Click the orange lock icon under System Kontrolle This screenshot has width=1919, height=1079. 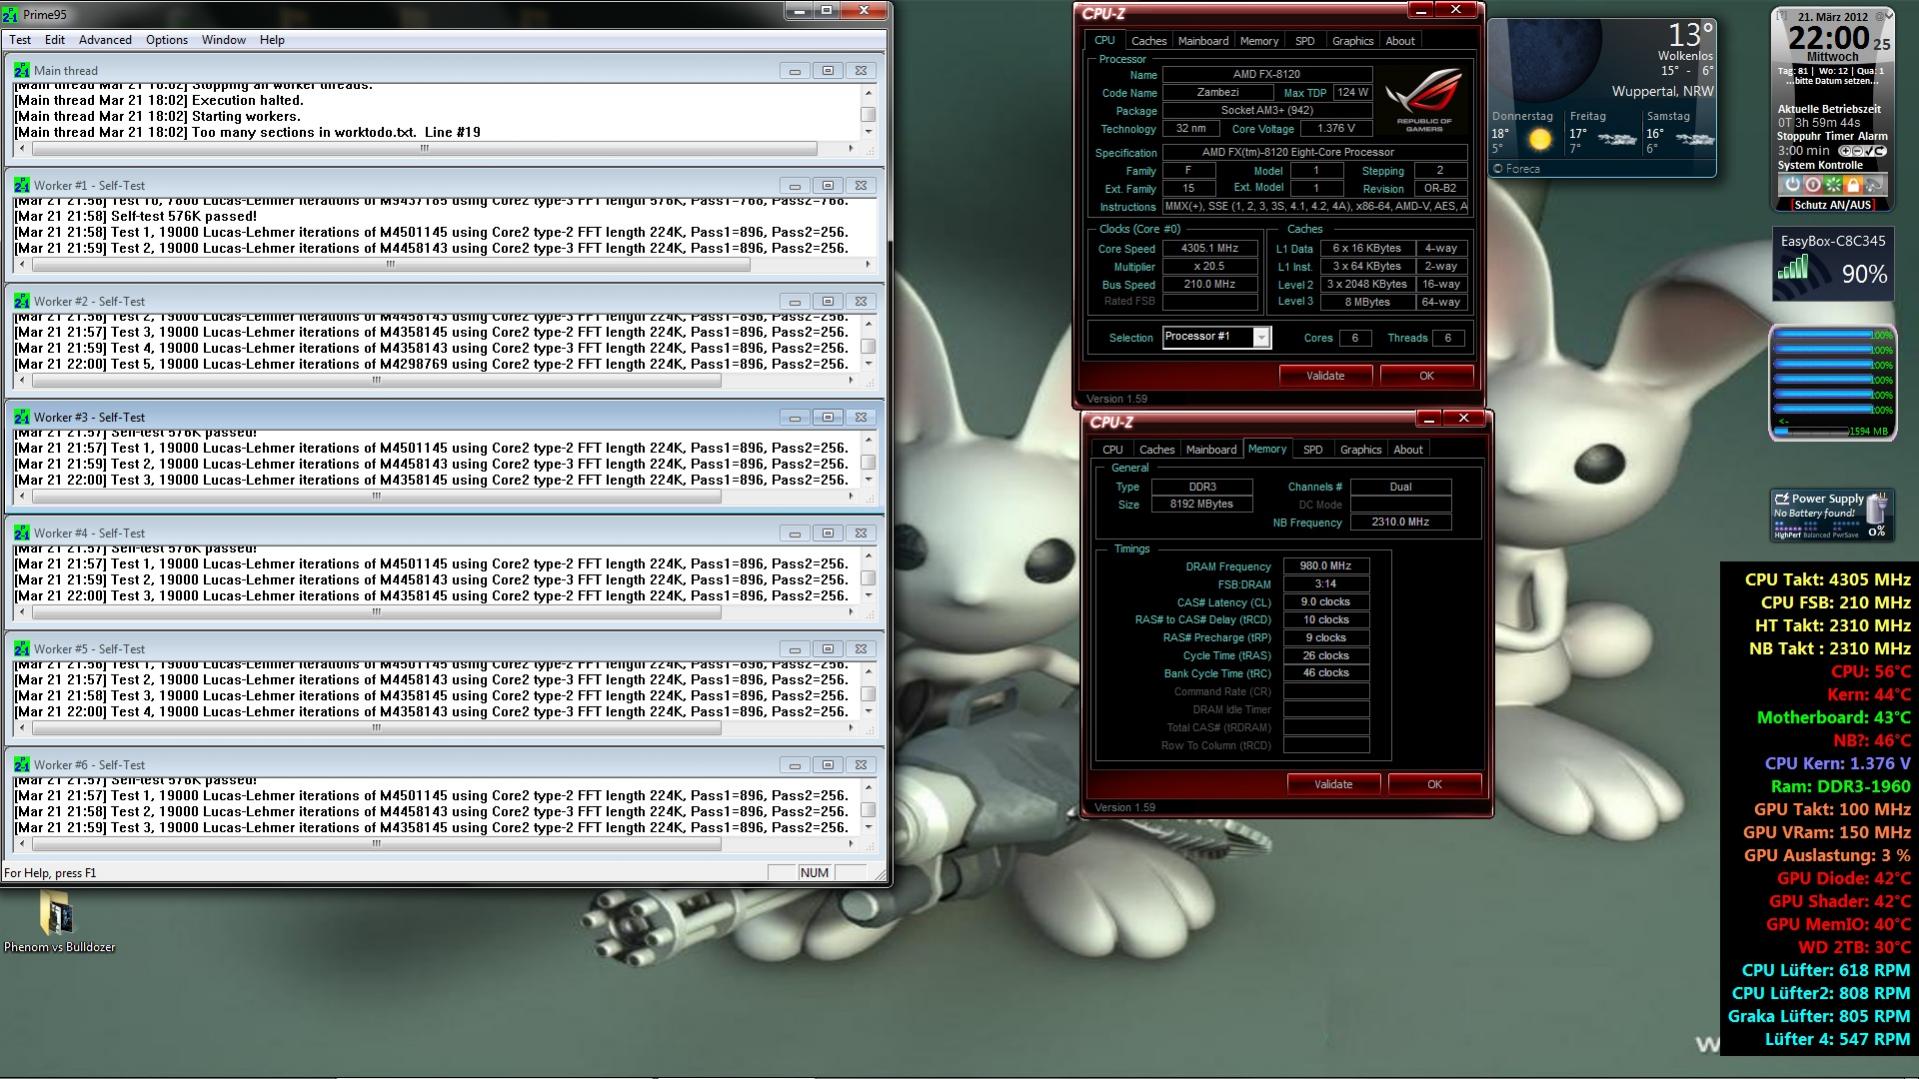pyautogui.click(x=1853, y=185)
